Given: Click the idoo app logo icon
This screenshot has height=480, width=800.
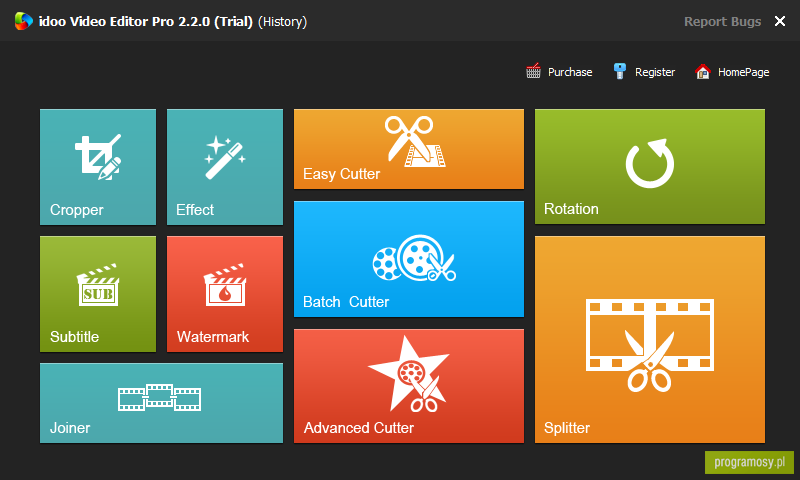Looking at the screenshot, I should [23, 21].
